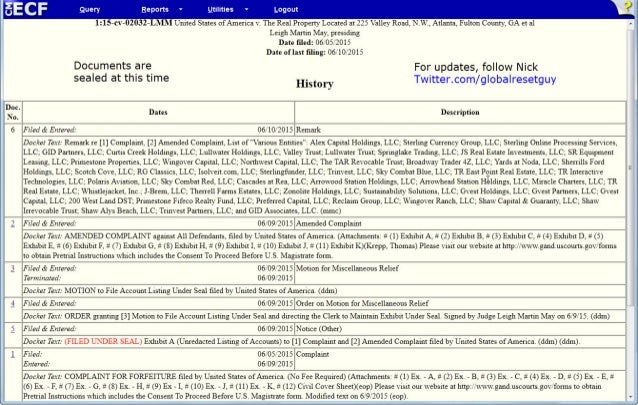Click the "Description" column header

tap(460, 112)
